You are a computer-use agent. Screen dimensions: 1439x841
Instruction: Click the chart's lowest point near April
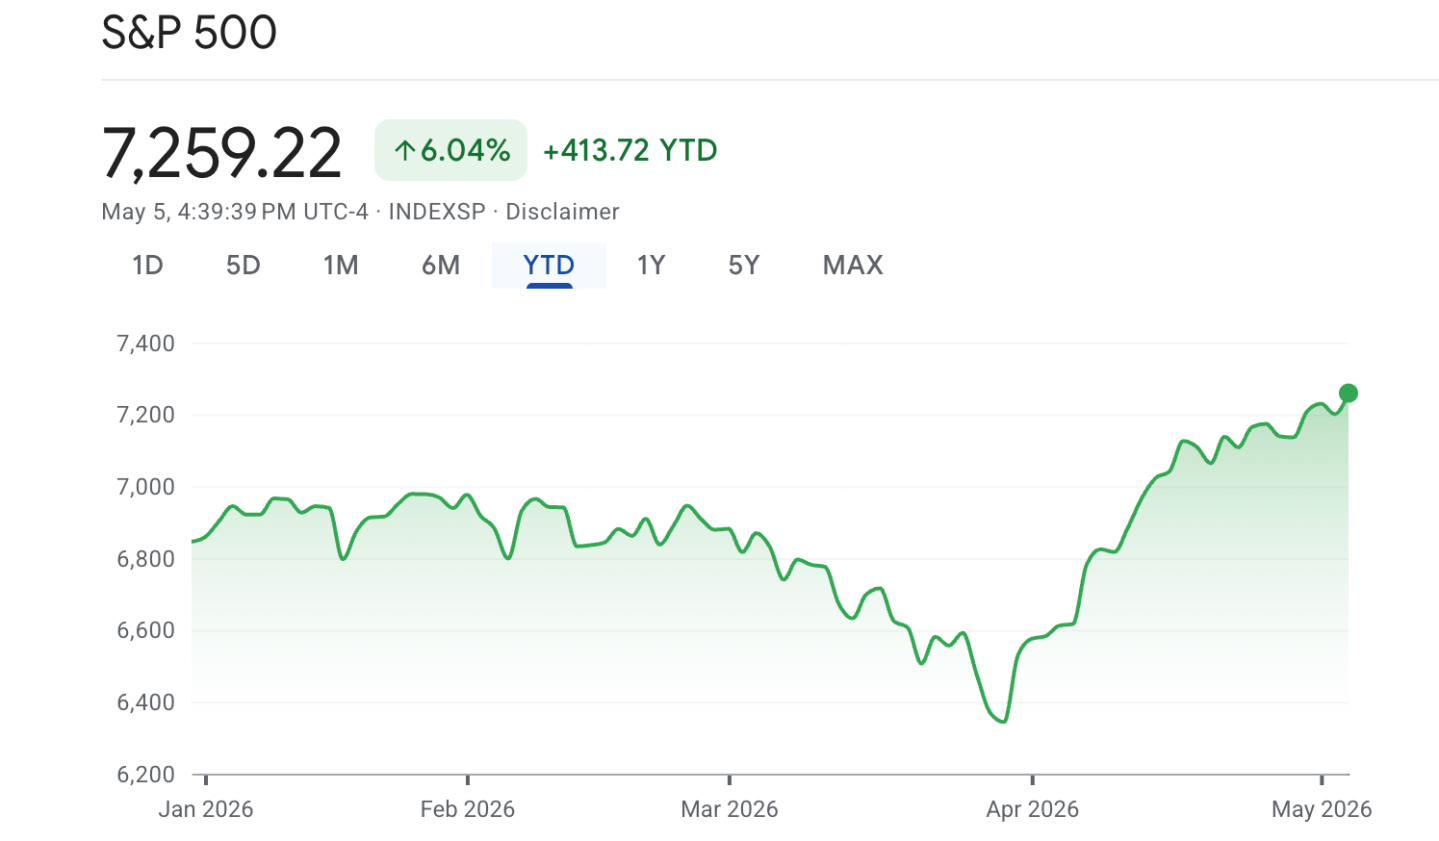(1003, 721)
